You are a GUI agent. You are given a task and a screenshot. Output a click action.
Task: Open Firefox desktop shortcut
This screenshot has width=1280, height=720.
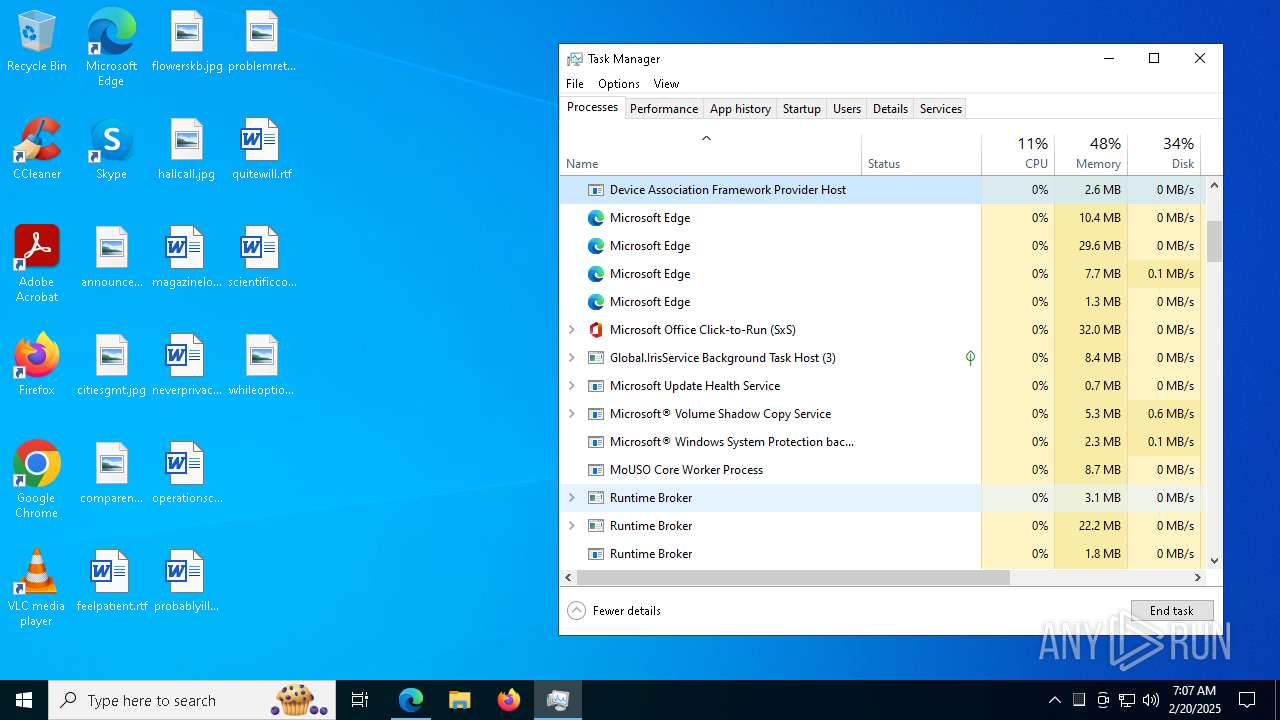click(37, 365)
